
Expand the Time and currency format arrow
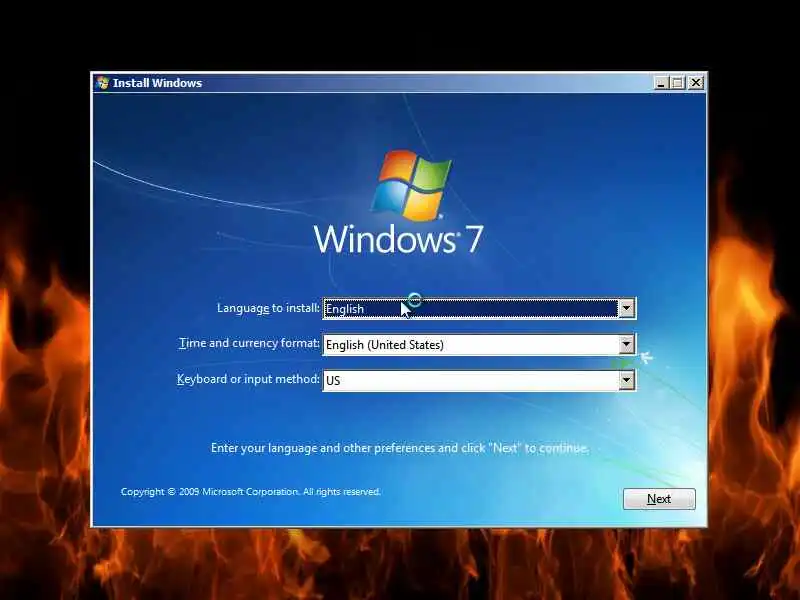click(x=626, y=344)
